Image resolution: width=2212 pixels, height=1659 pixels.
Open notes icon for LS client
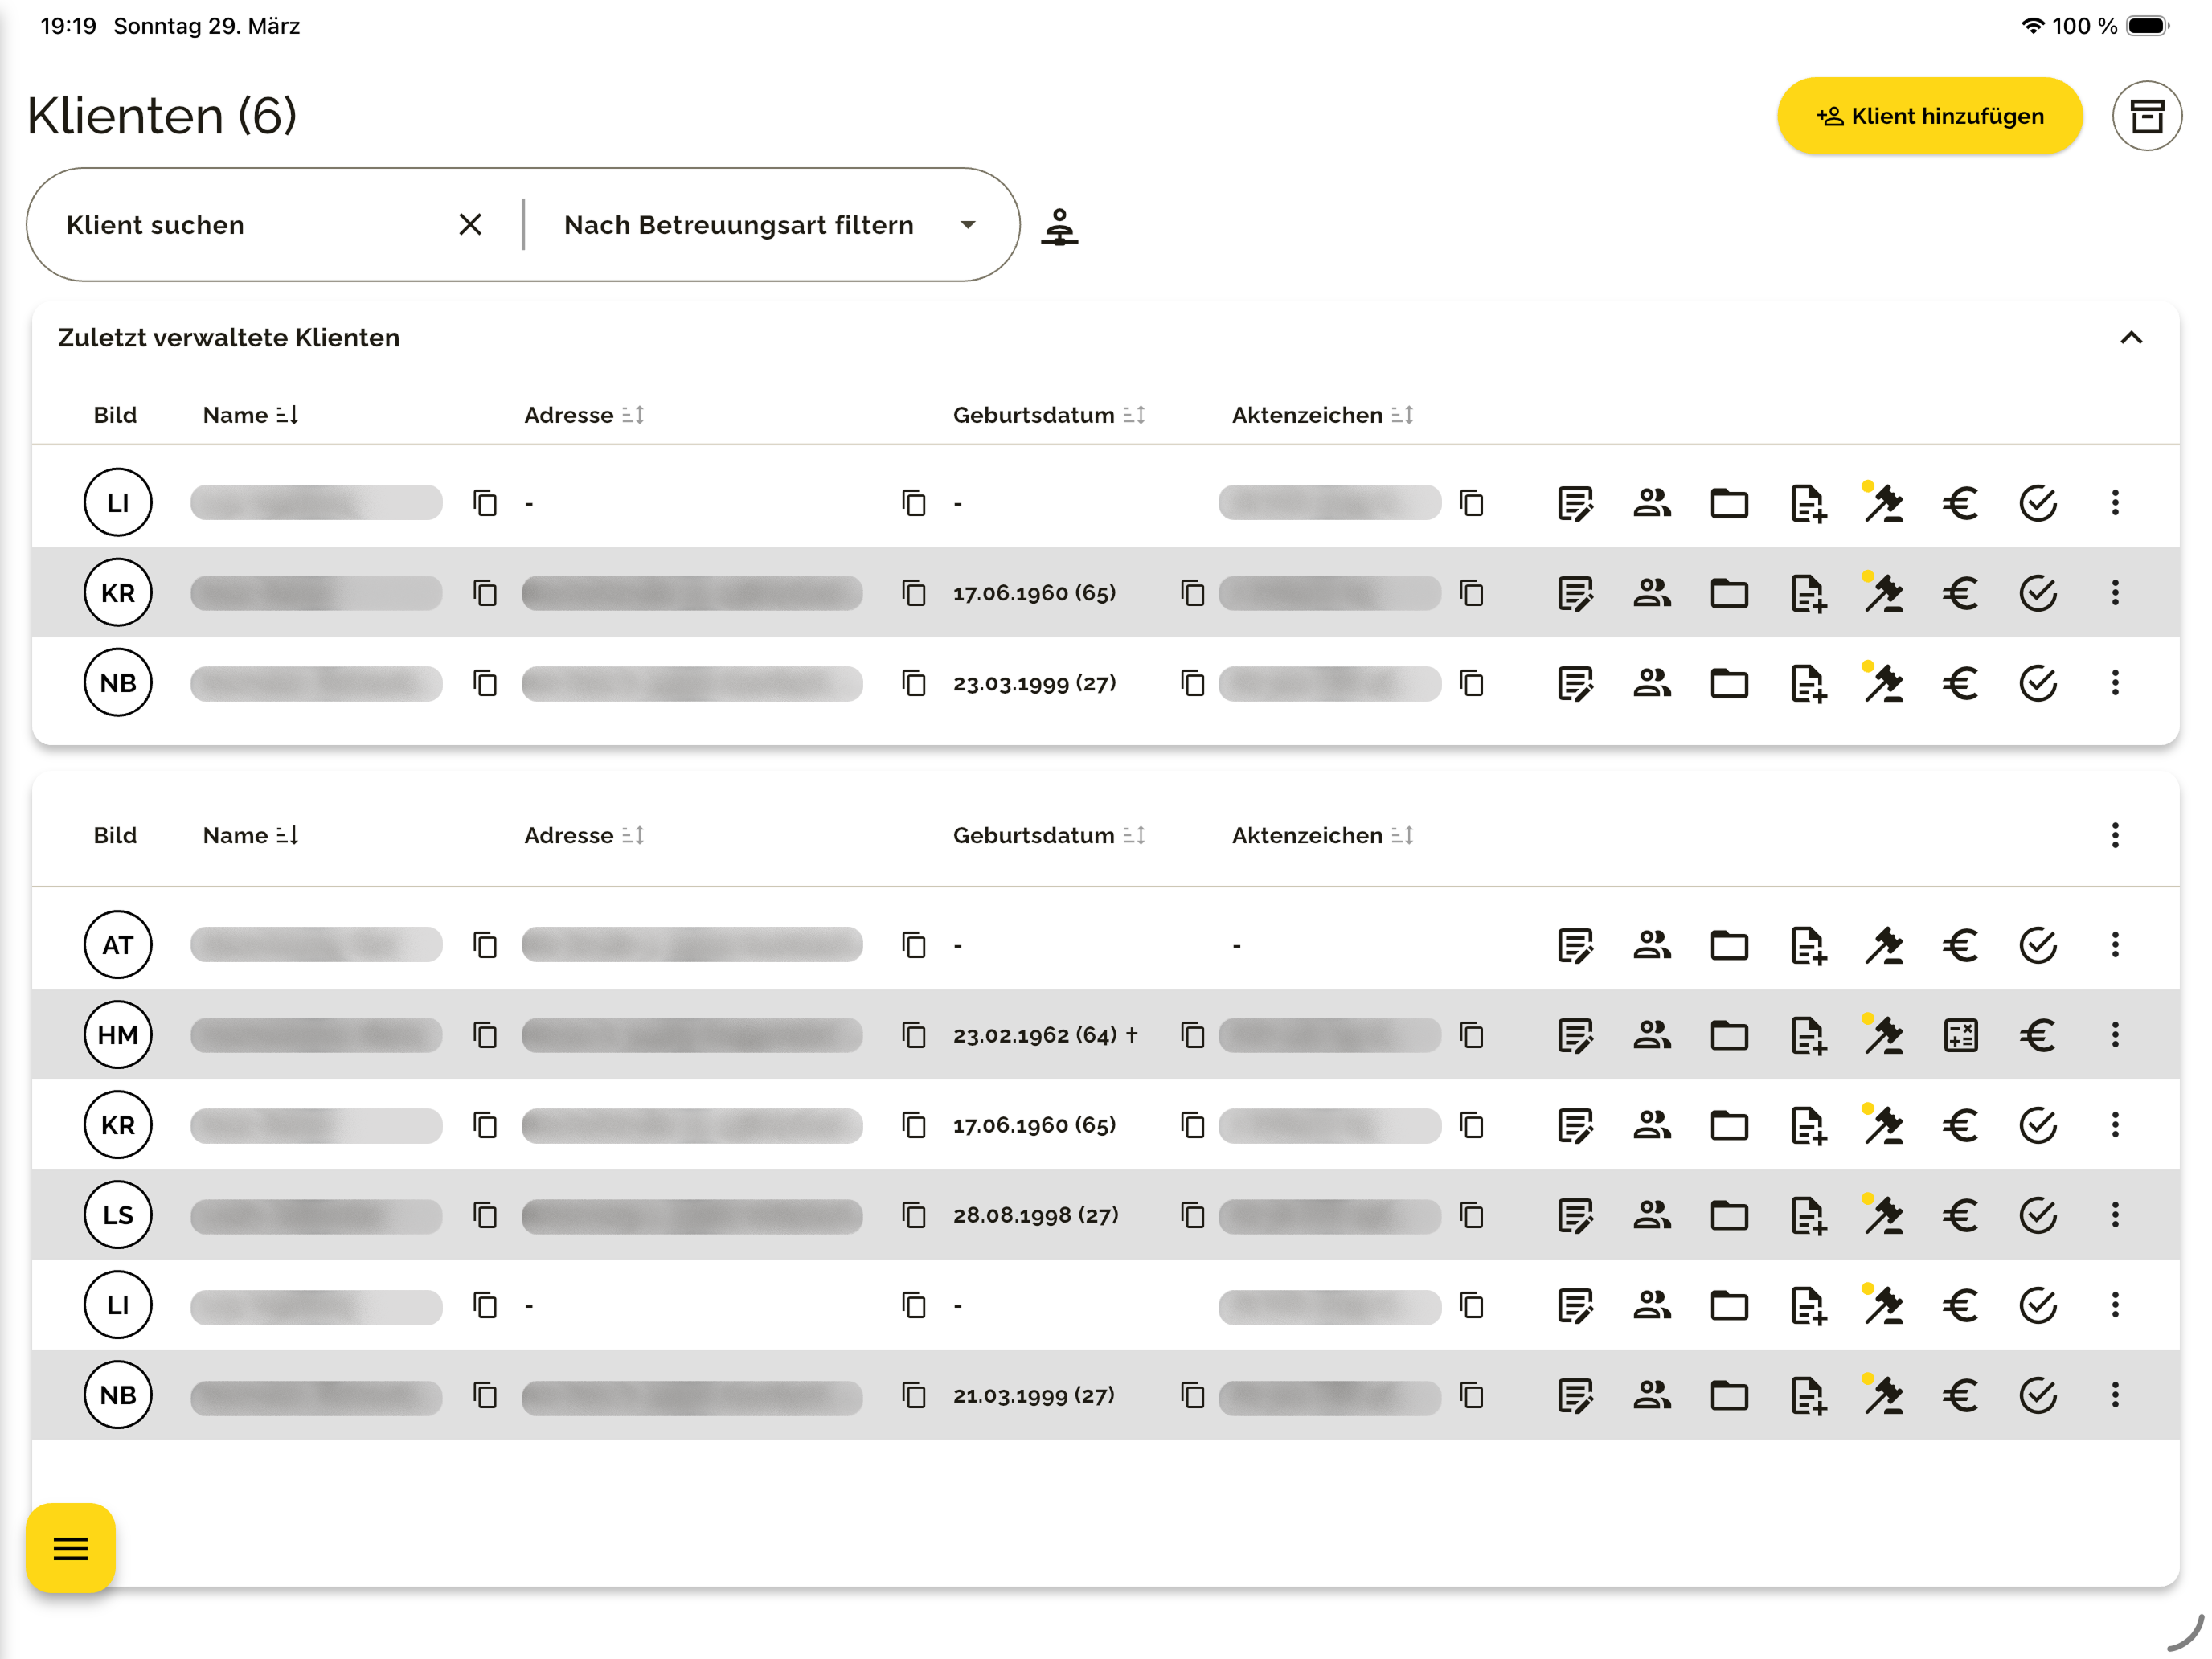(x=1575, y=1215)
